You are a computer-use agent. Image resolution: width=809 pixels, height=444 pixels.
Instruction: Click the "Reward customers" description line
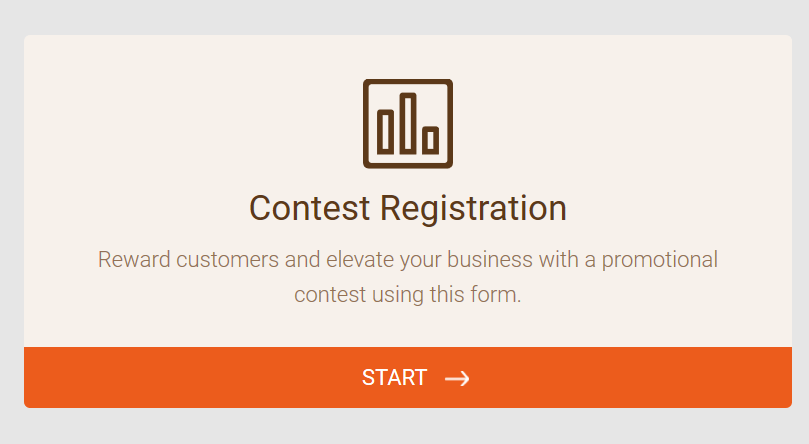[x=407, y=260]
